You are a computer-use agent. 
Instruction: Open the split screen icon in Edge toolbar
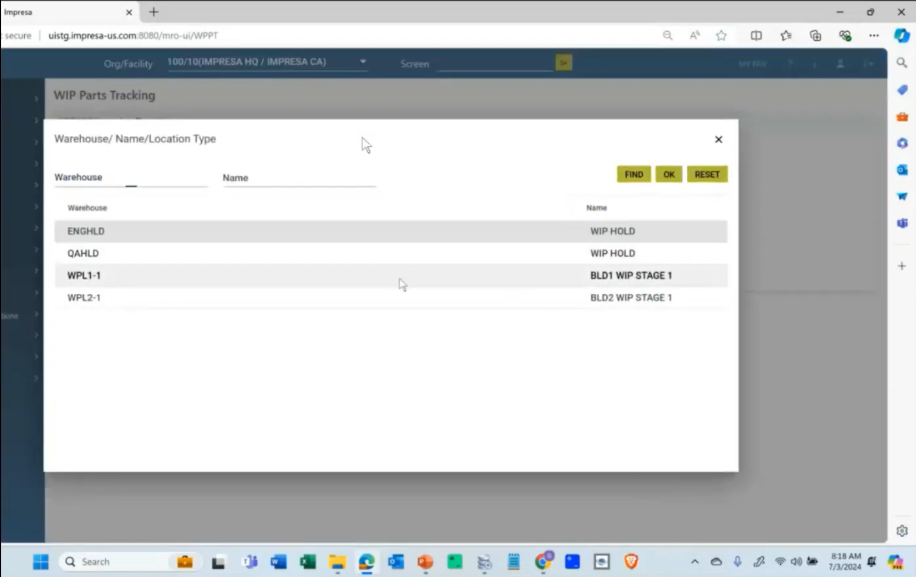[x=756, y=35]
